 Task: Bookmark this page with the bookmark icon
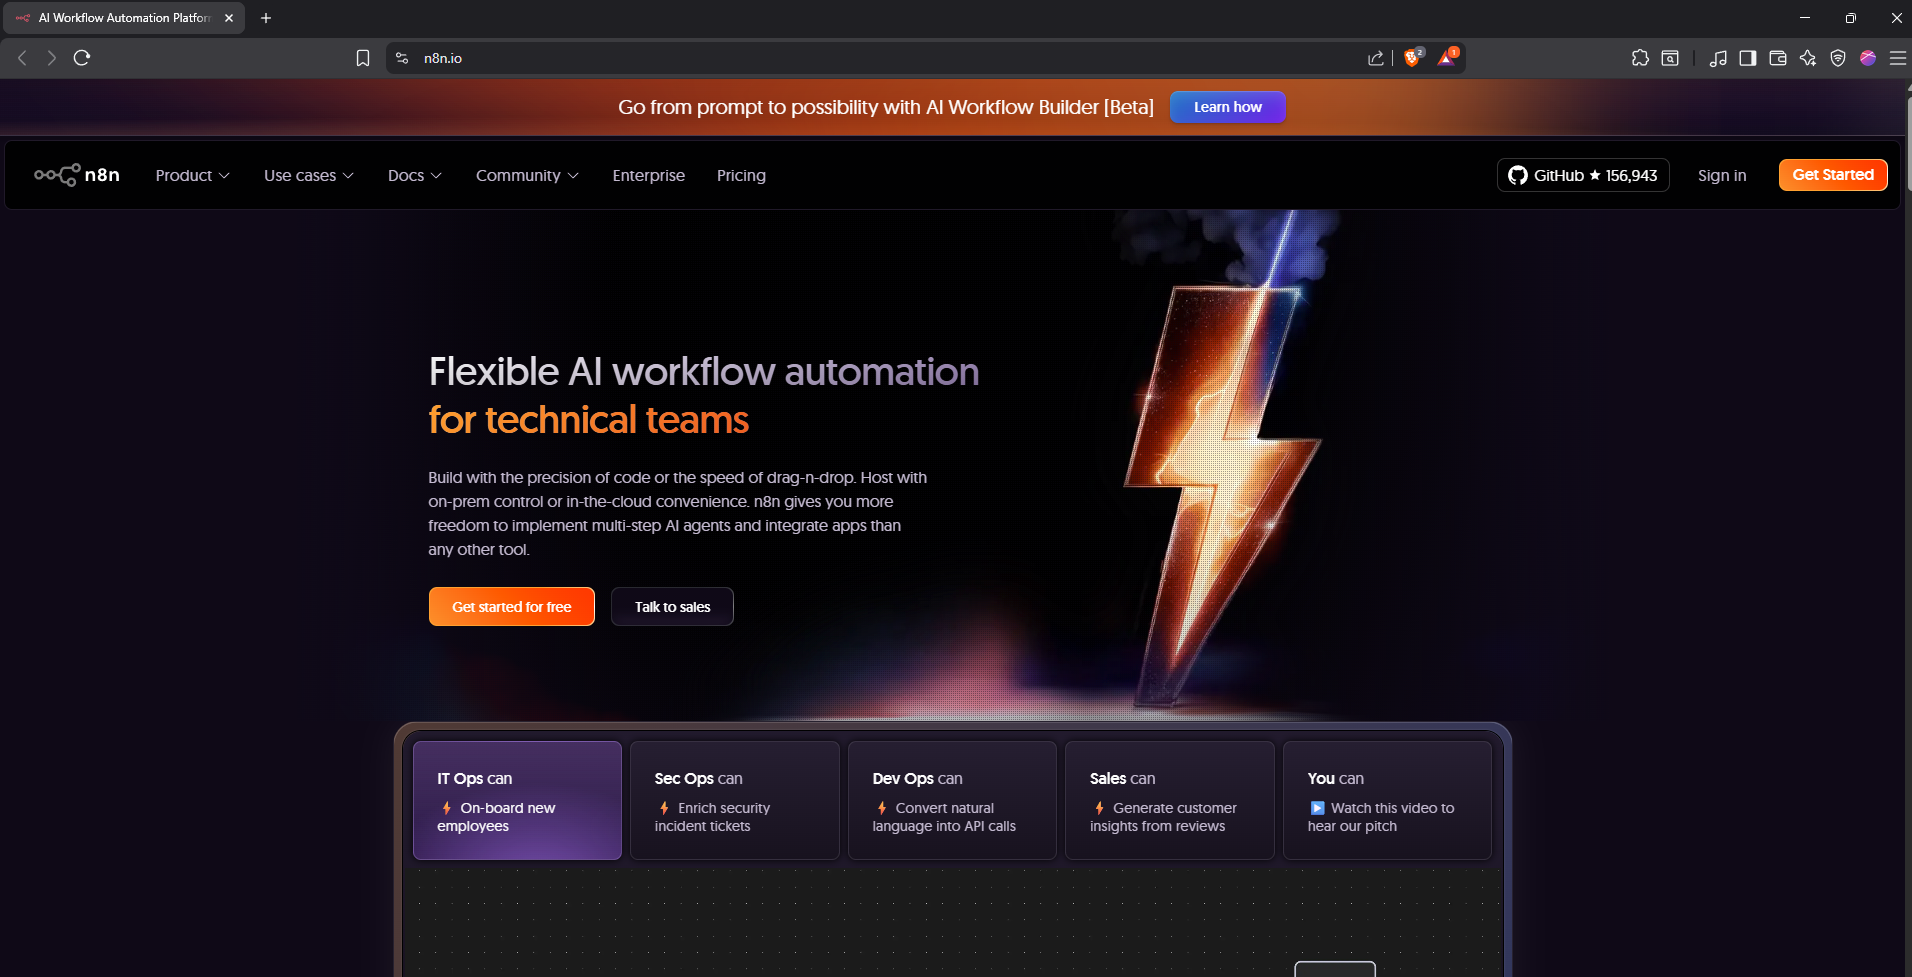363,58
